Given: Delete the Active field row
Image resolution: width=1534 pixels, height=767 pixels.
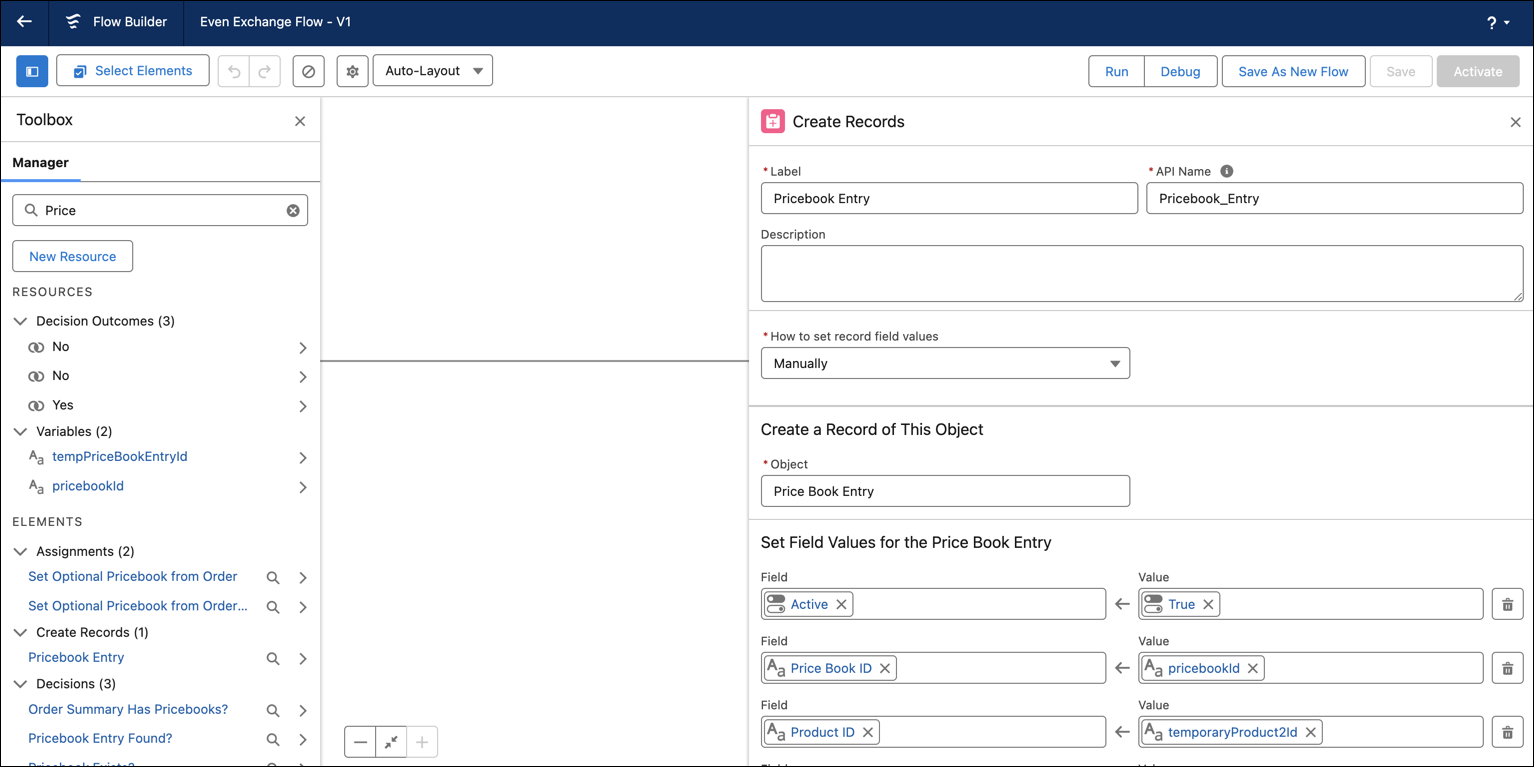Looking at the screenshot, I should (x=1507, y=604).
